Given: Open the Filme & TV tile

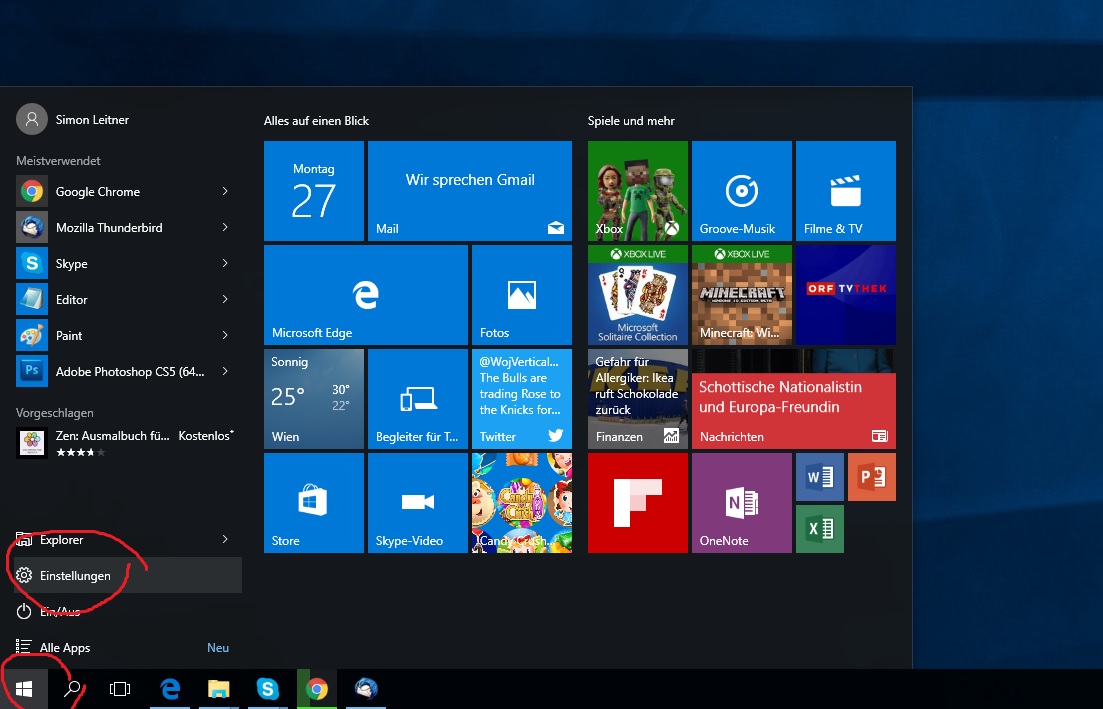Looking at the screenshot, I should [846, 191].
